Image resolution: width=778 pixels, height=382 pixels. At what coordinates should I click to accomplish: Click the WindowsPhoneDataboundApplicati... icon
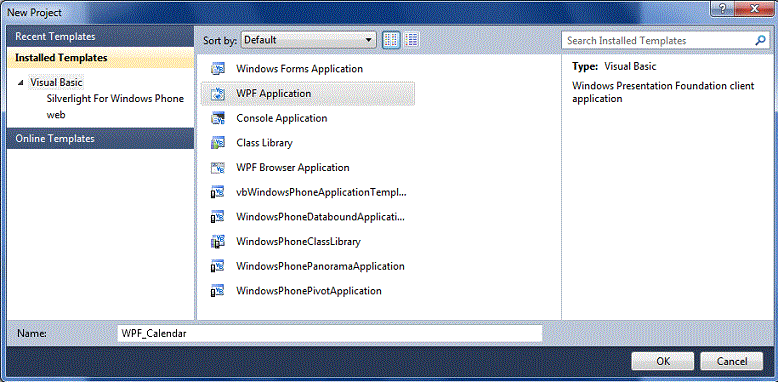(x=218, y=217)
